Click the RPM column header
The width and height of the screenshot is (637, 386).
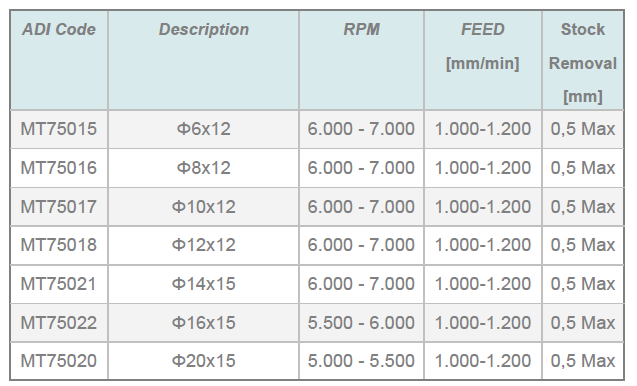click(361, 60)
